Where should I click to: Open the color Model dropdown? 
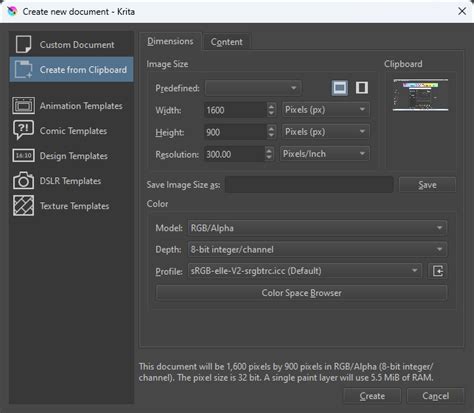point(317,228)
